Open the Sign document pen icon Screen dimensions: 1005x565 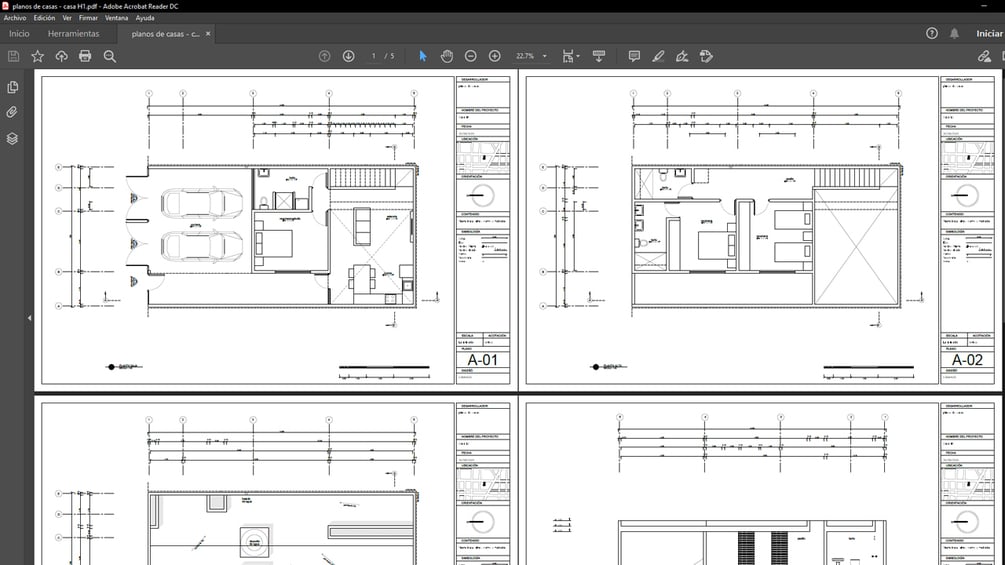pyautogui.click(x=682, y=56)
